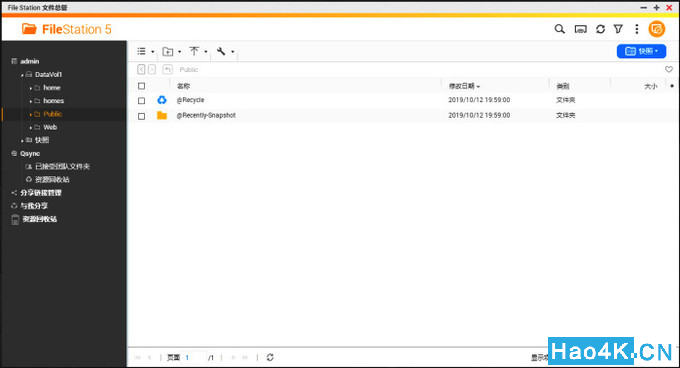Go forward with the right arrow navigation button
This screenshot has height=368, width=680.
click(x=152, y=69)
